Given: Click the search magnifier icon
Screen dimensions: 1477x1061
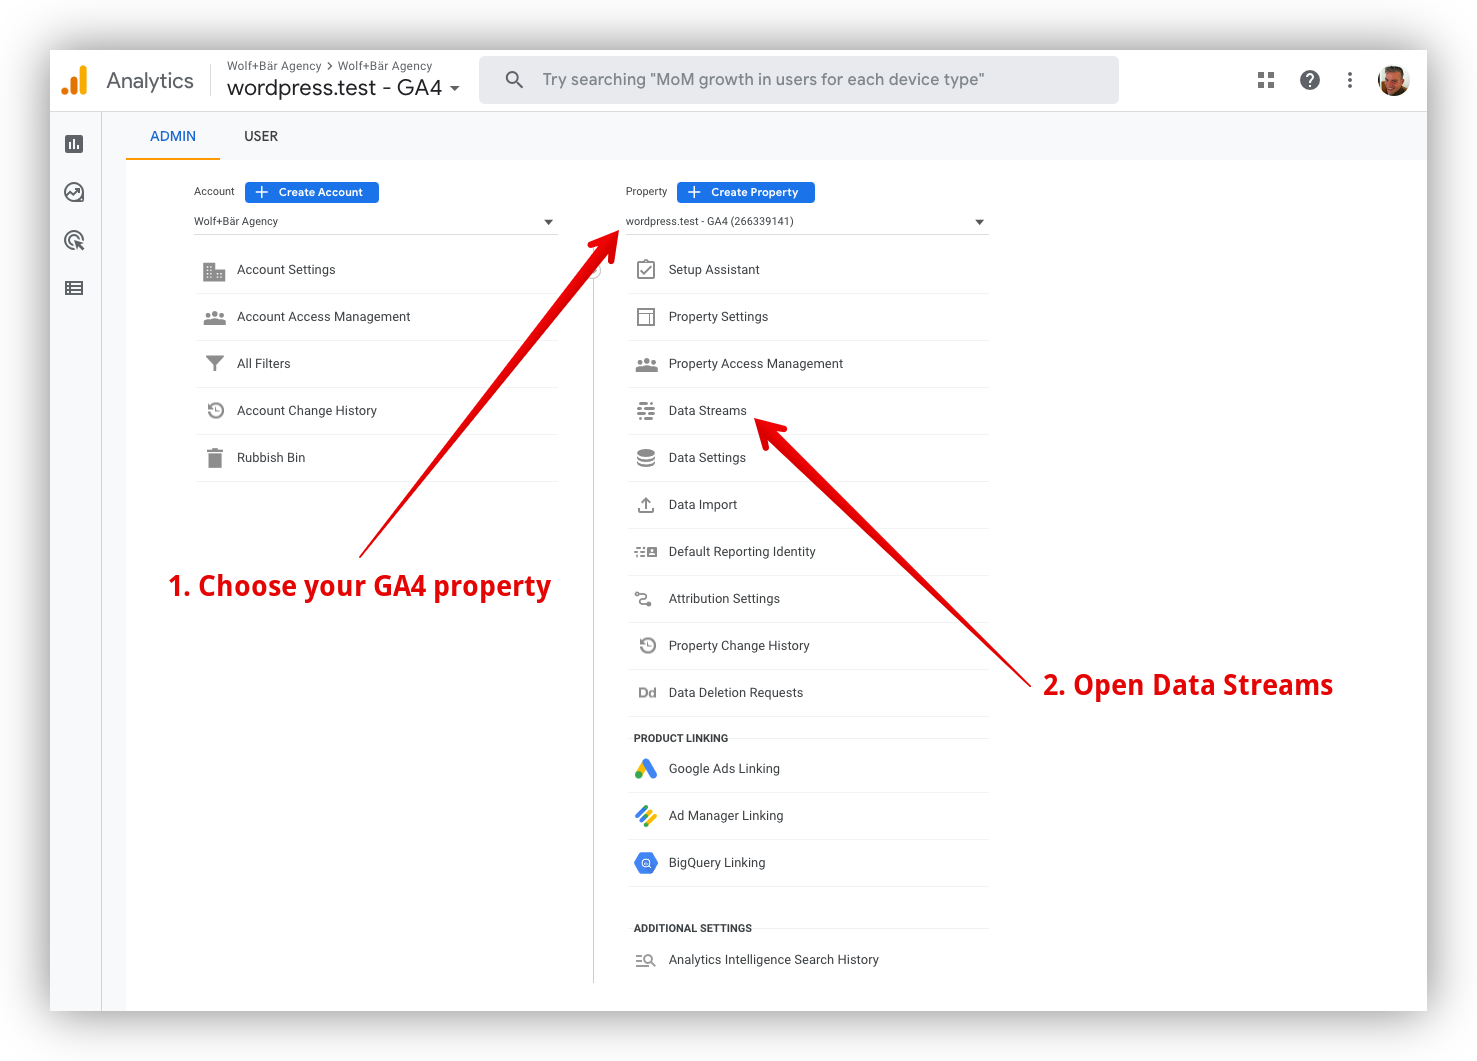Looking at the screenshot, I should 514,80.
